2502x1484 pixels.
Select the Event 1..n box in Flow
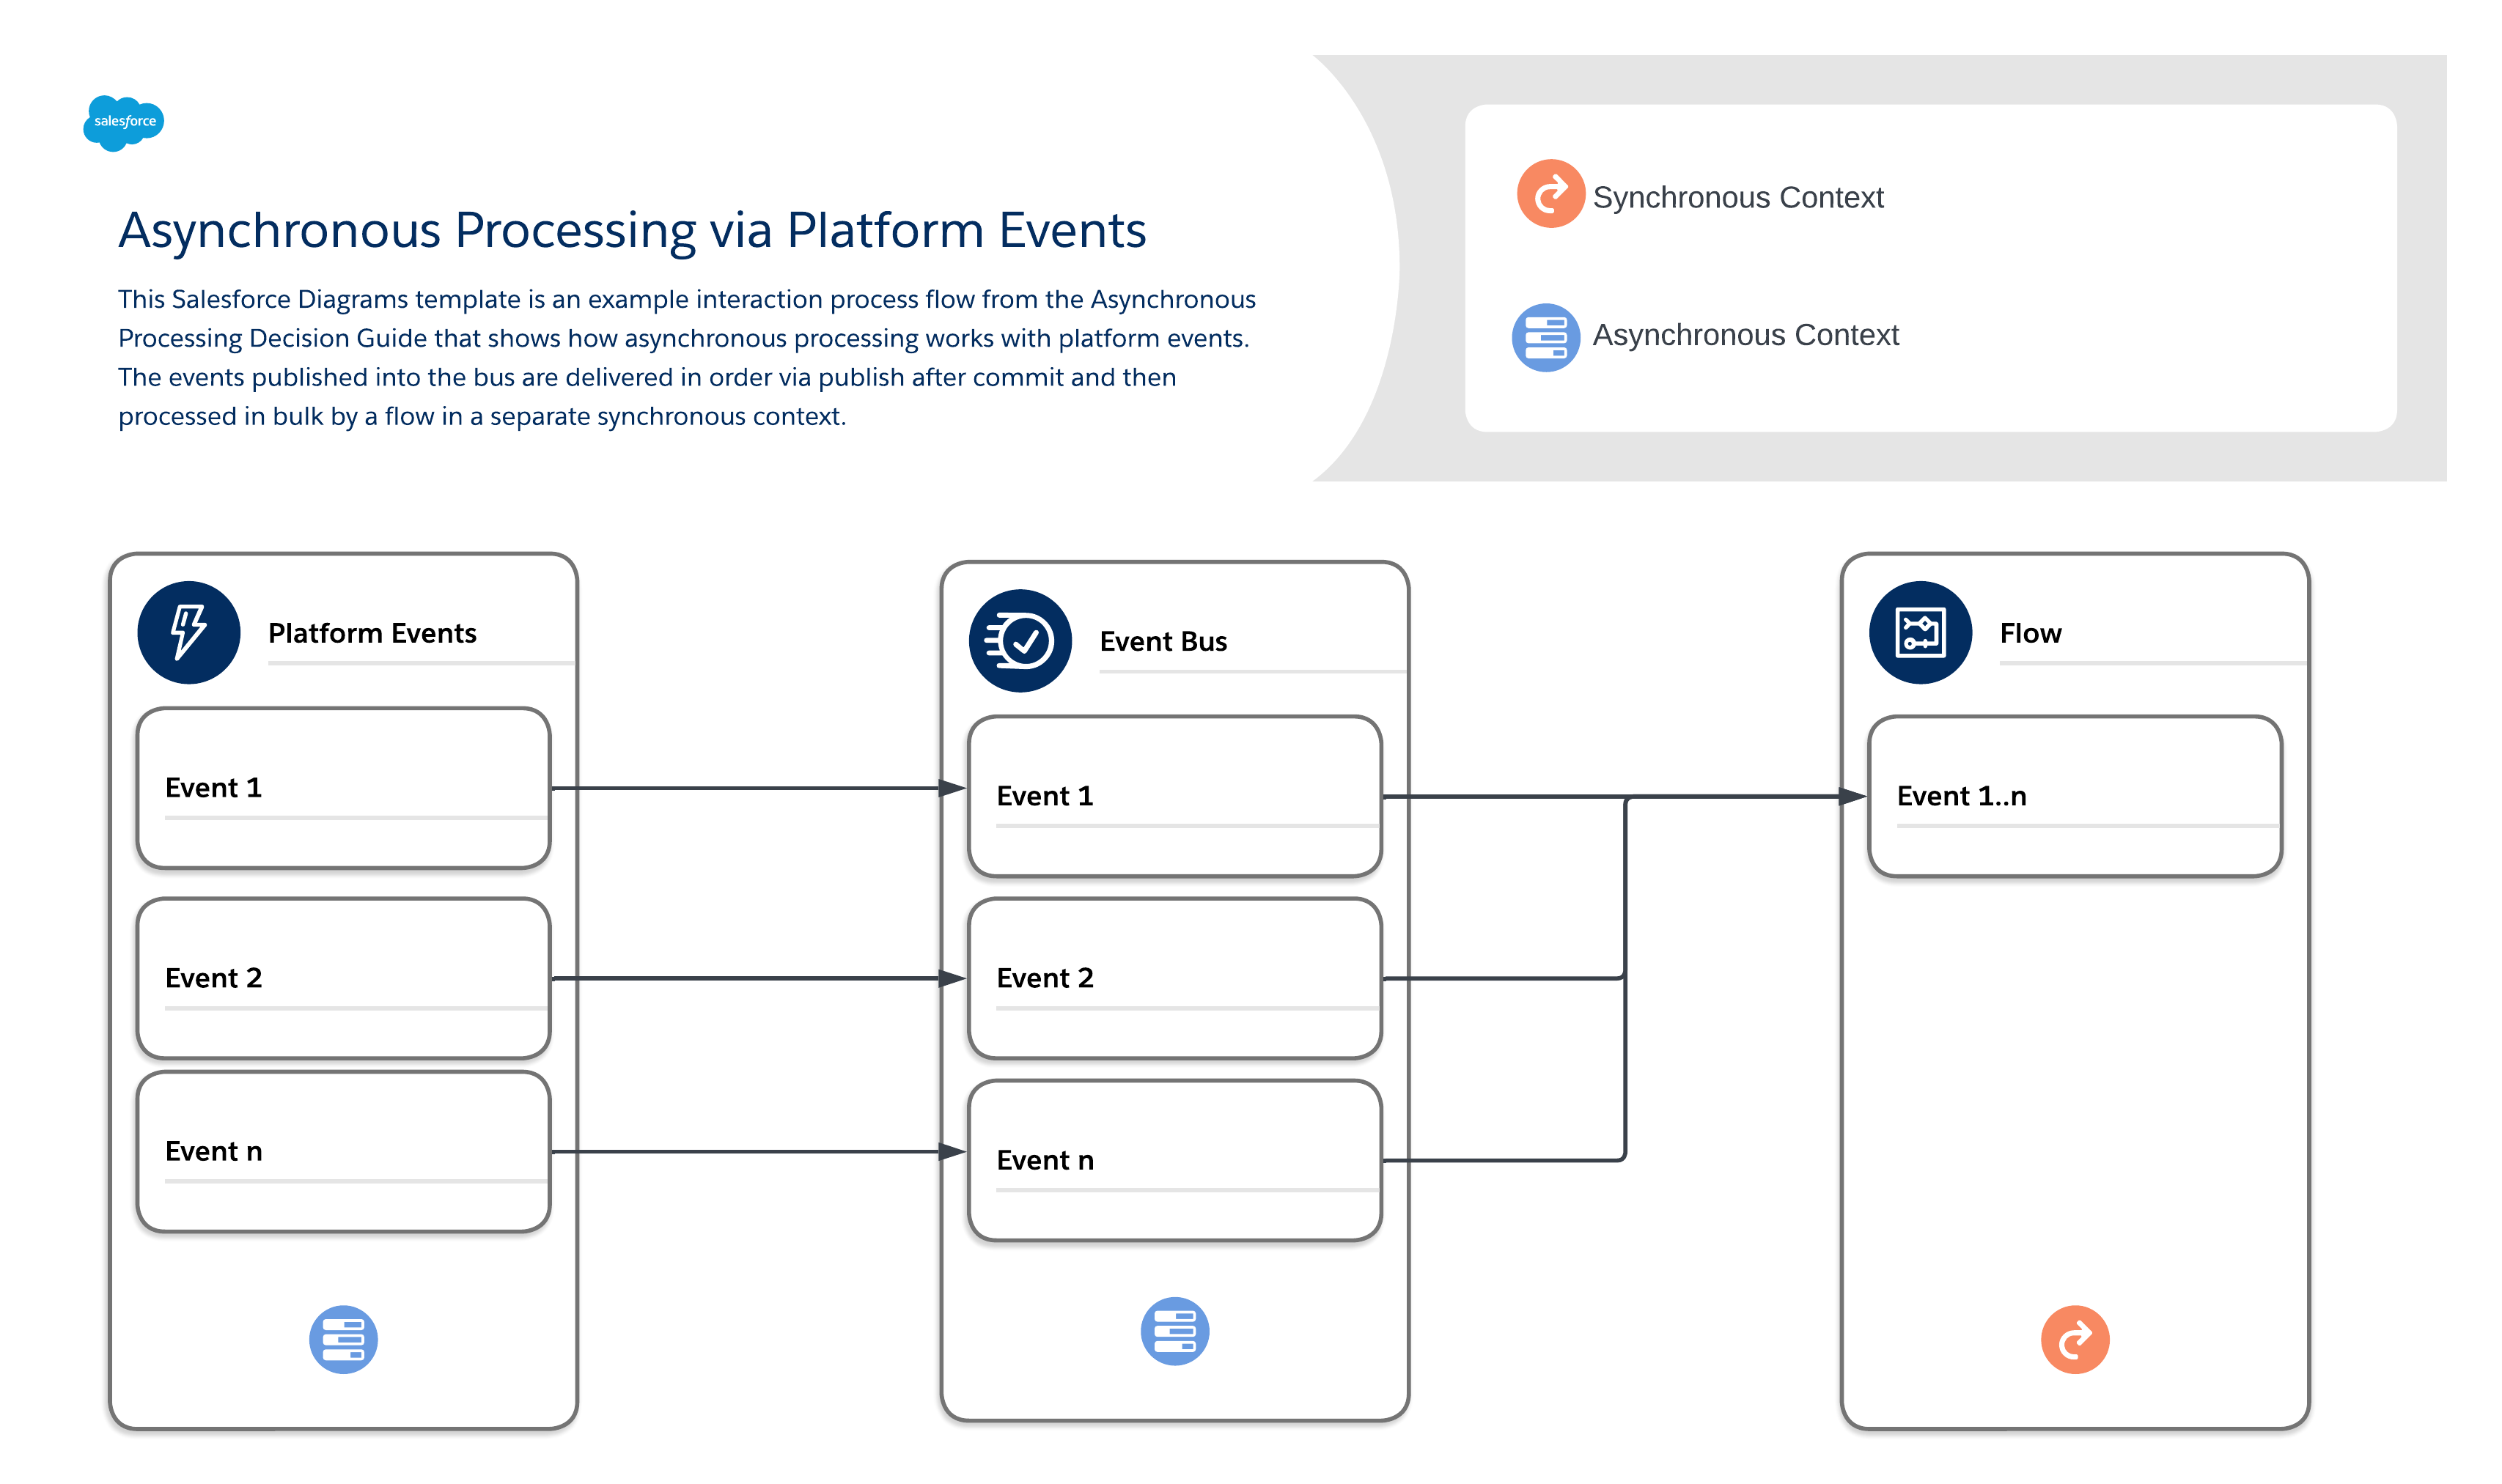tap(2074, 796)
